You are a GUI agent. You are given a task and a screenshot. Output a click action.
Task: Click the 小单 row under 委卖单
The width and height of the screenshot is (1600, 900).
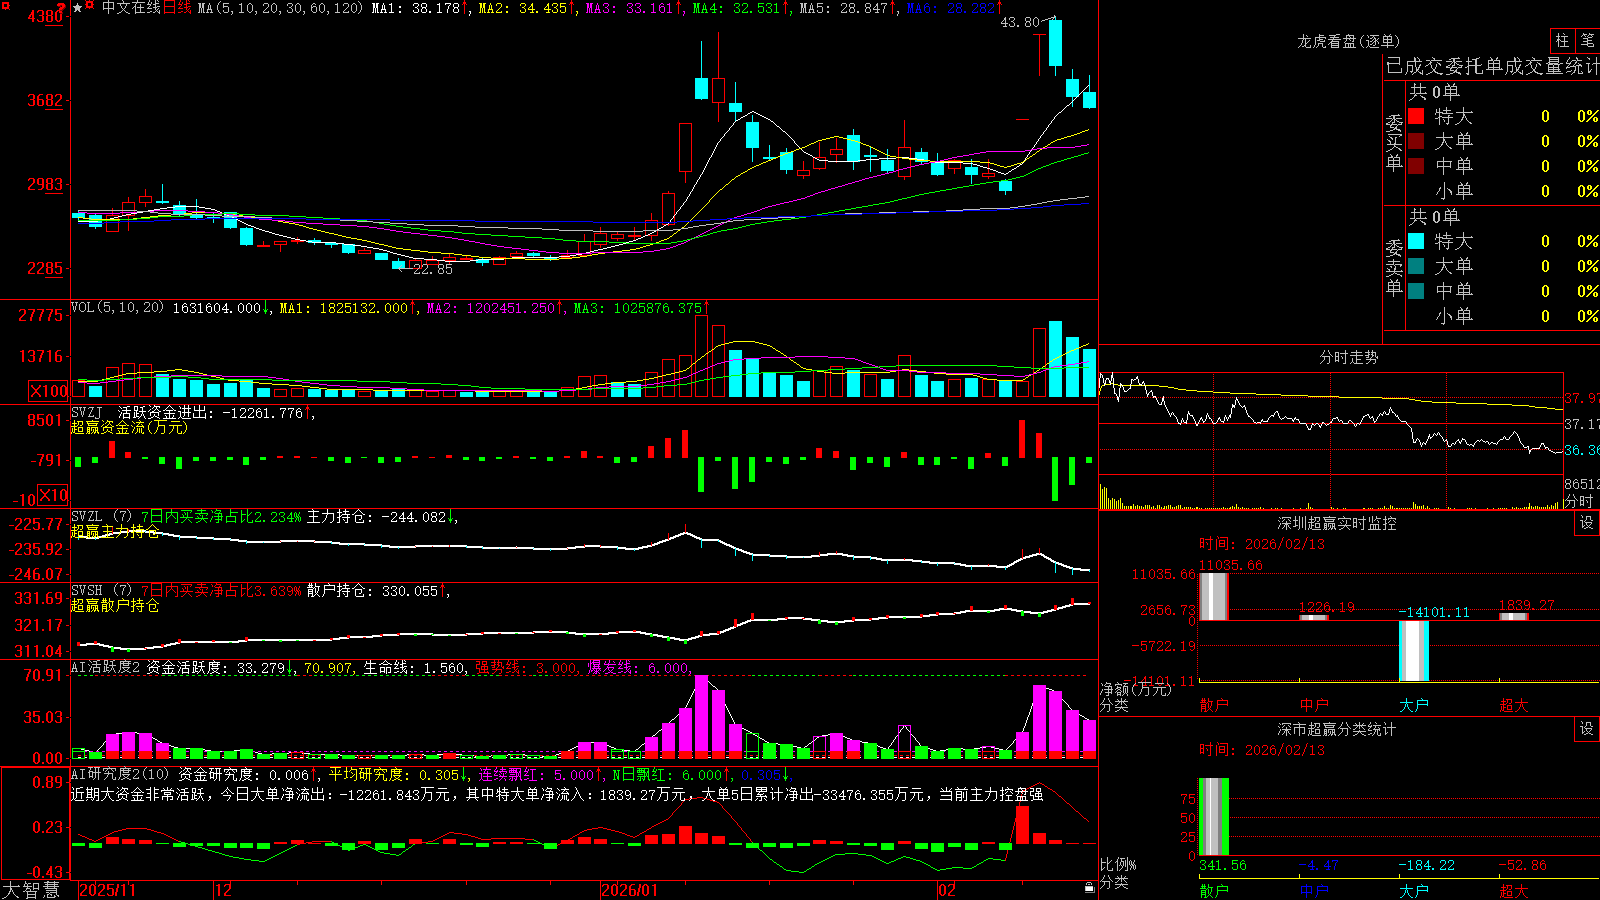pyautogui.click(x=1504, y=316)
